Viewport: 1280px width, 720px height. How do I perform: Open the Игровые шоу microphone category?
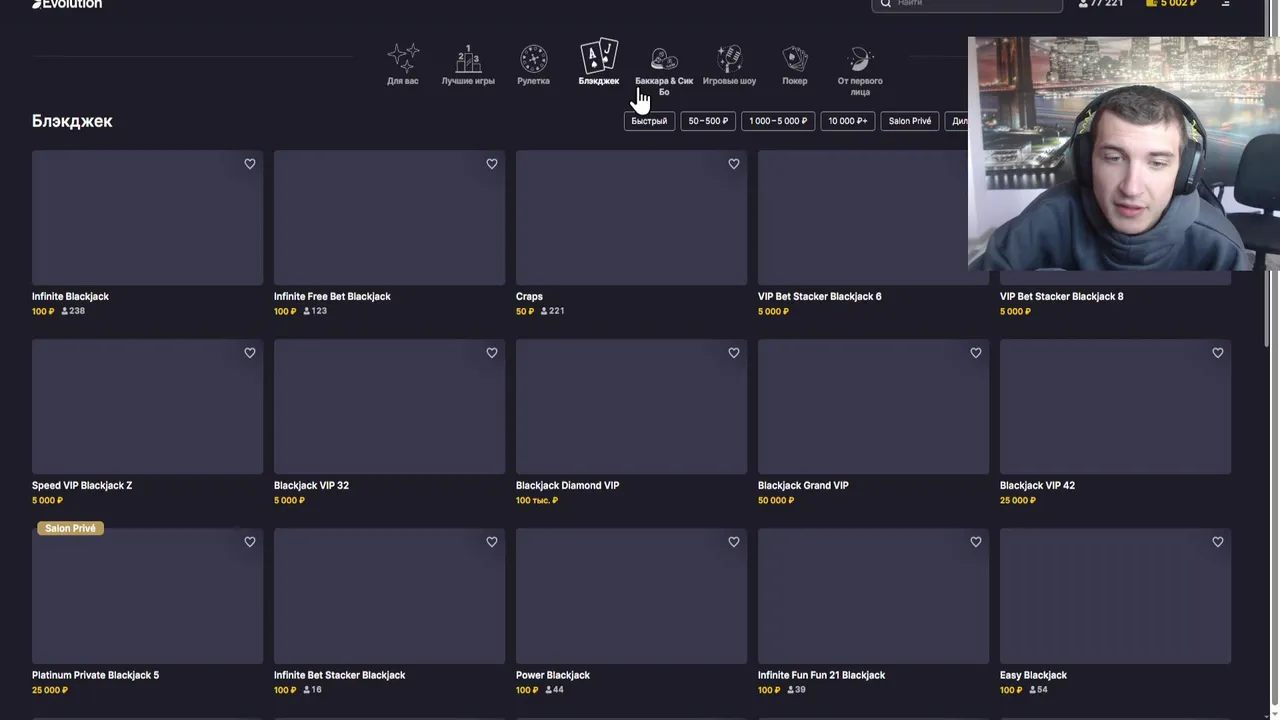[x=729, y=65]
